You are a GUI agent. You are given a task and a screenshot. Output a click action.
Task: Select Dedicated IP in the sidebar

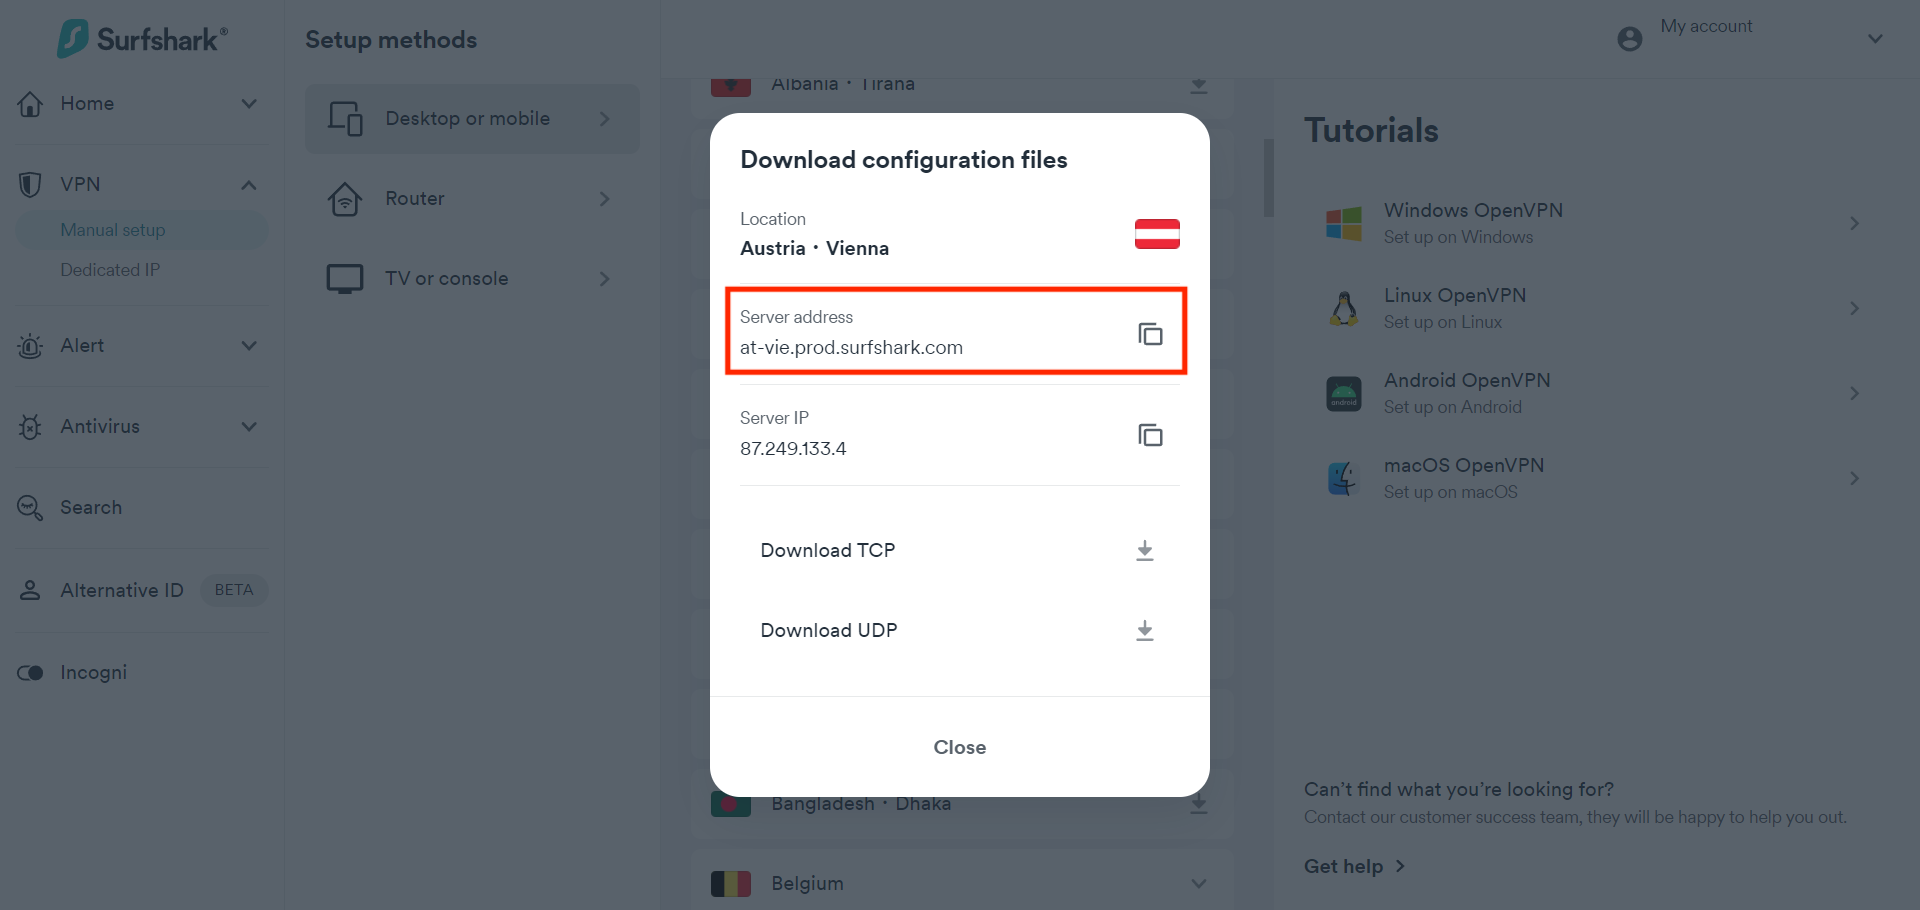click(x=110, y=270)
